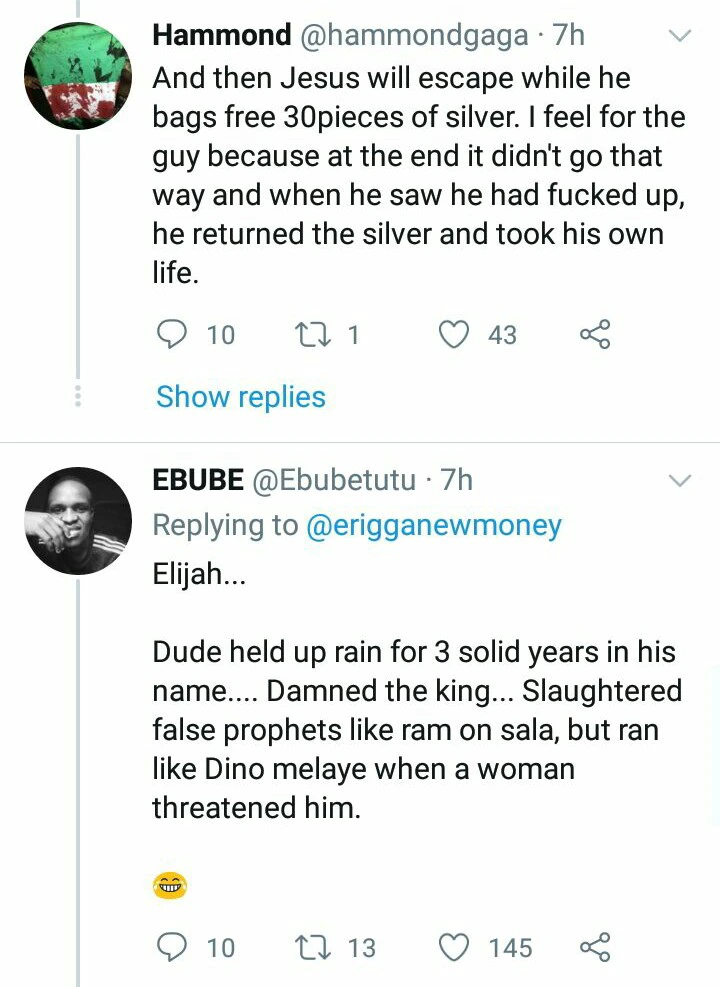
Task: Open EBUBE's profile picture
Action: (77, 520)
